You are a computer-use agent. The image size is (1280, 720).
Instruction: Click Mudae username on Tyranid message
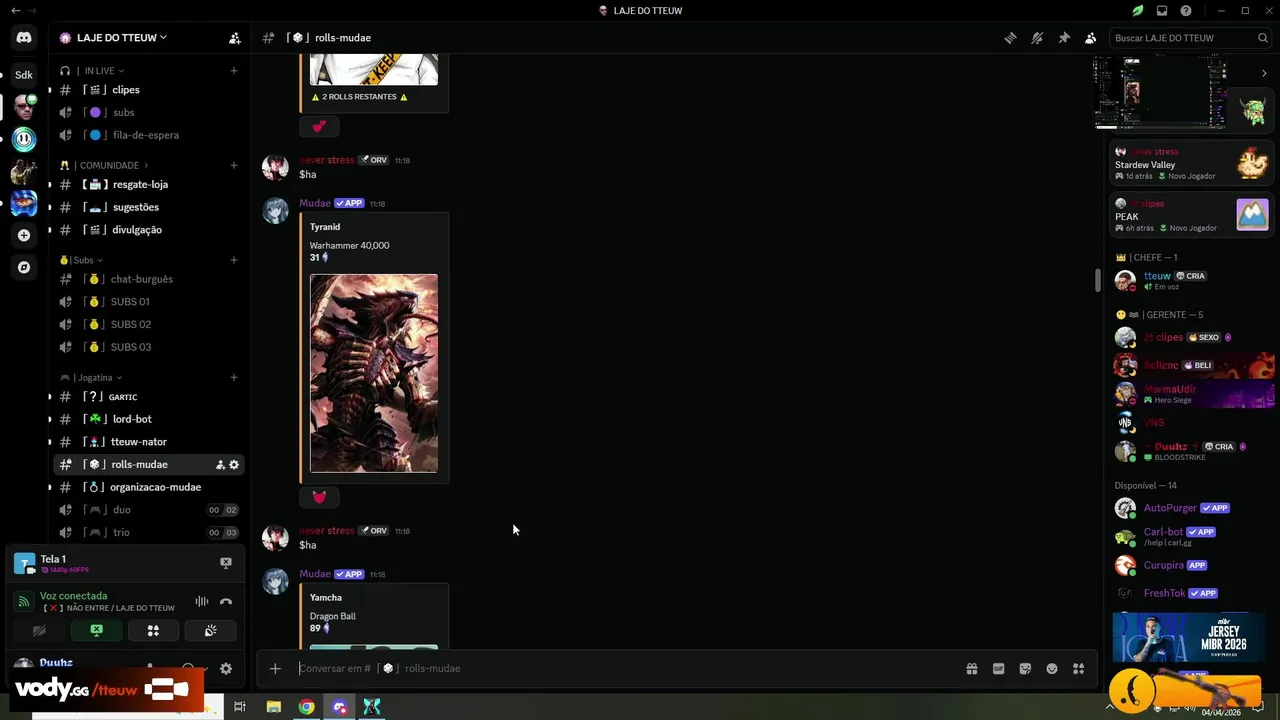315,203
